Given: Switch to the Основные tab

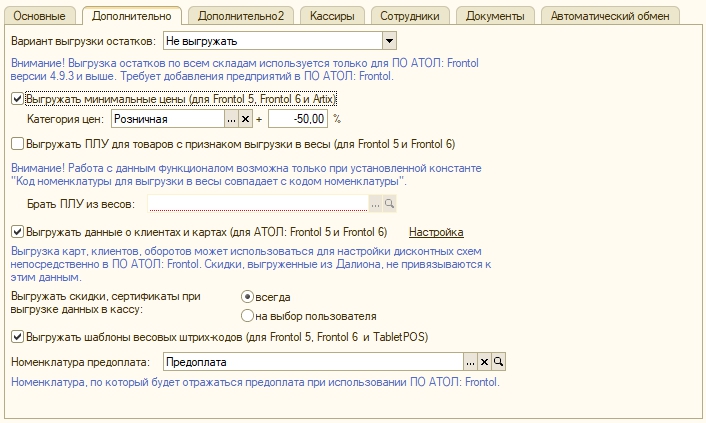Looking at the screenshot, I should click(39, 17).
